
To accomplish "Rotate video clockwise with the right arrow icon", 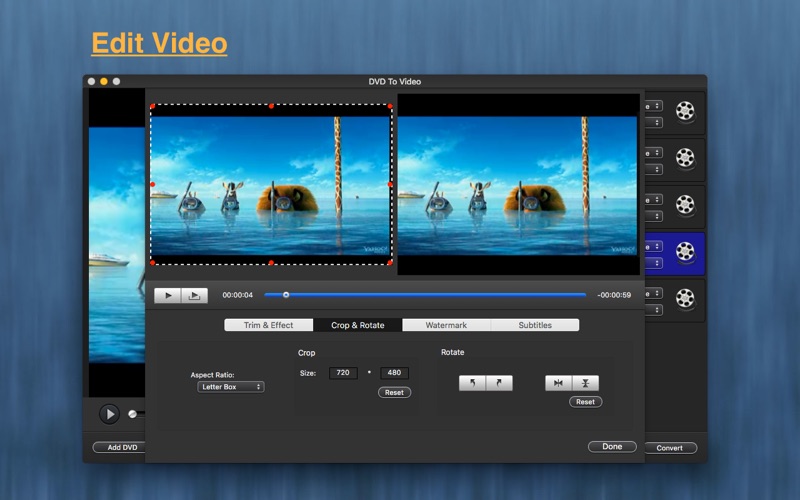I will (x=499, y=383).
